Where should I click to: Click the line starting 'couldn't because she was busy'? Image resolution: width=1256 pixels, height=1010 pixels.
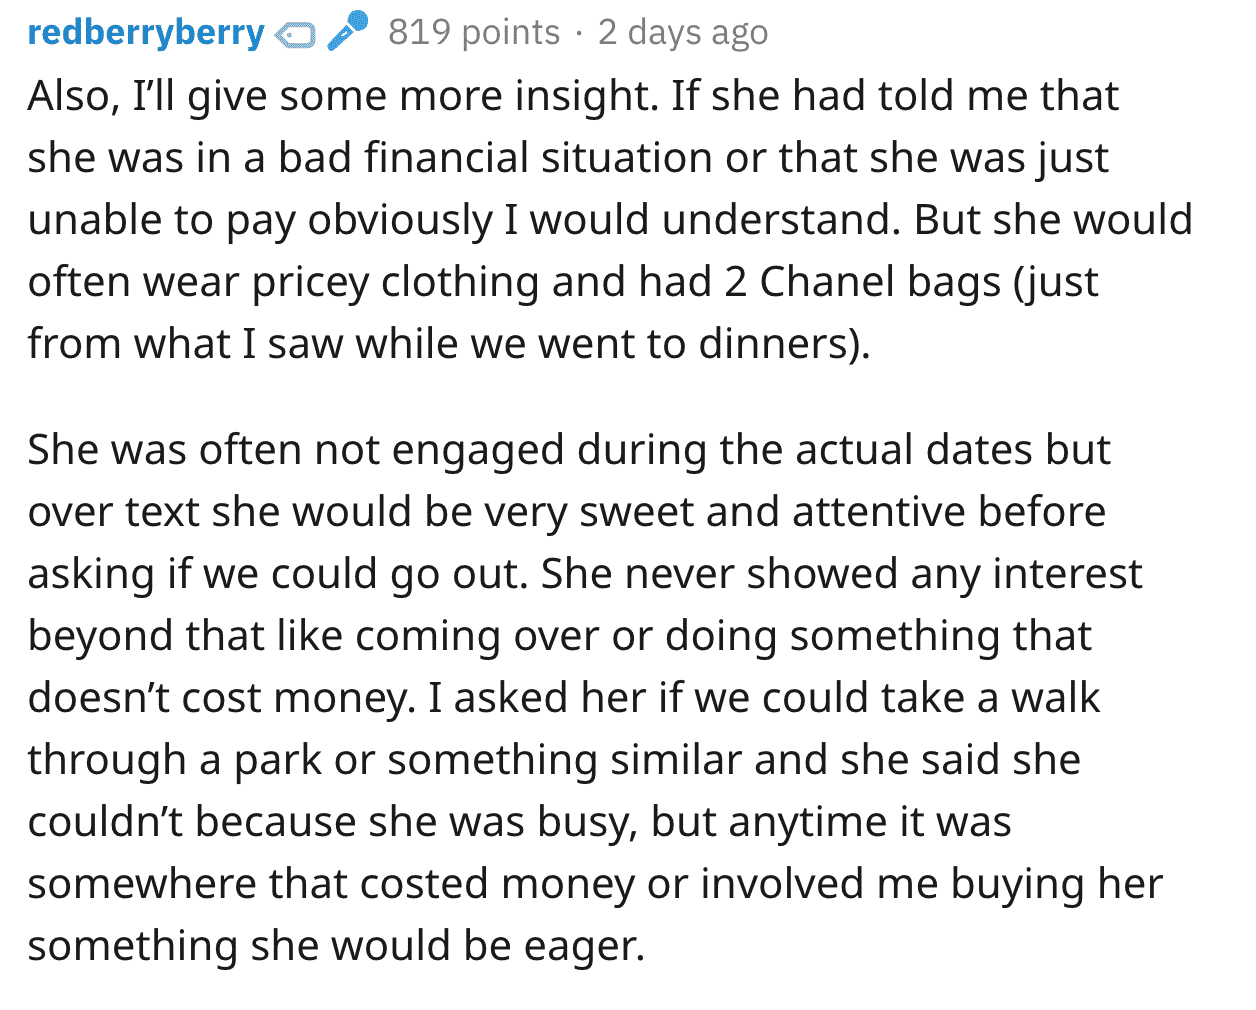520,823
